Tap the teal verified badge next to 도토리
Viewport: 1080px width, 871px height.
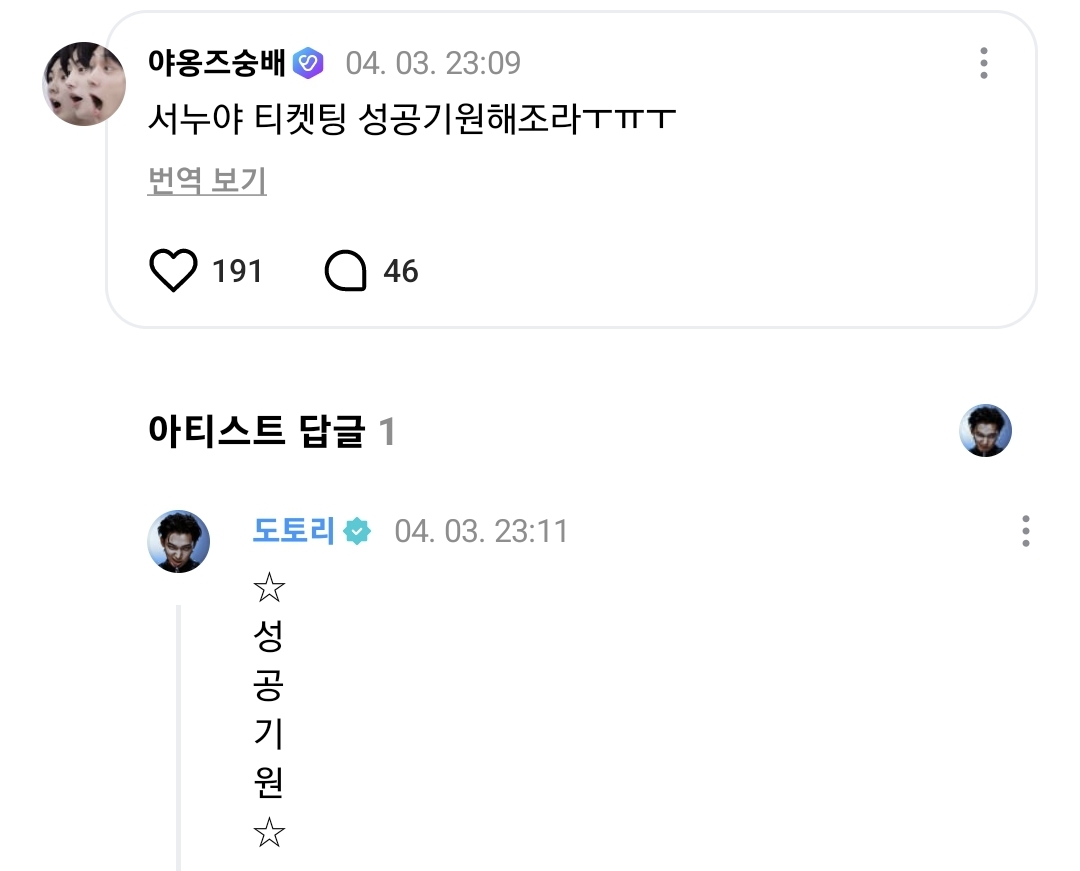pos(357,531)
